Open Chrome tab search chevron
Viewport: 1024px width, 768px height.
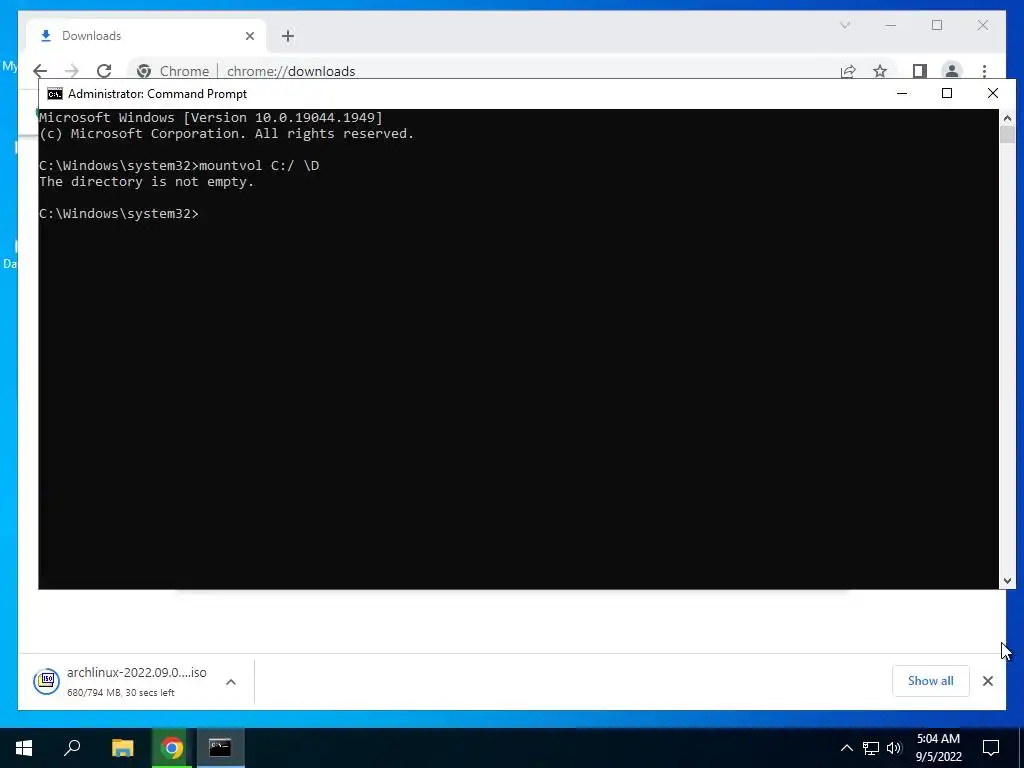click(x=845, y=25)
